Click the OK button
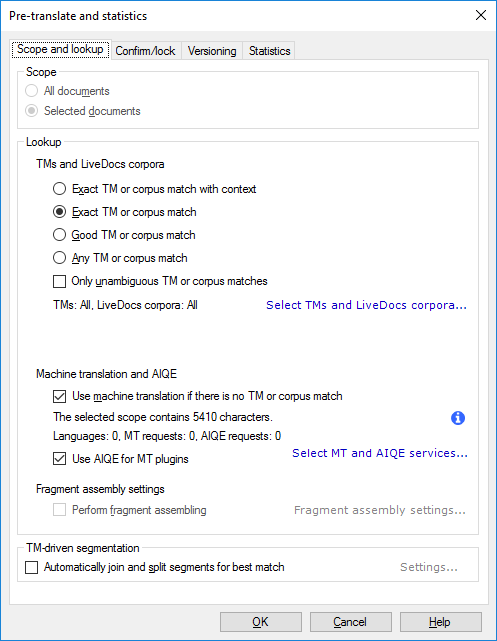 (261, 622)
